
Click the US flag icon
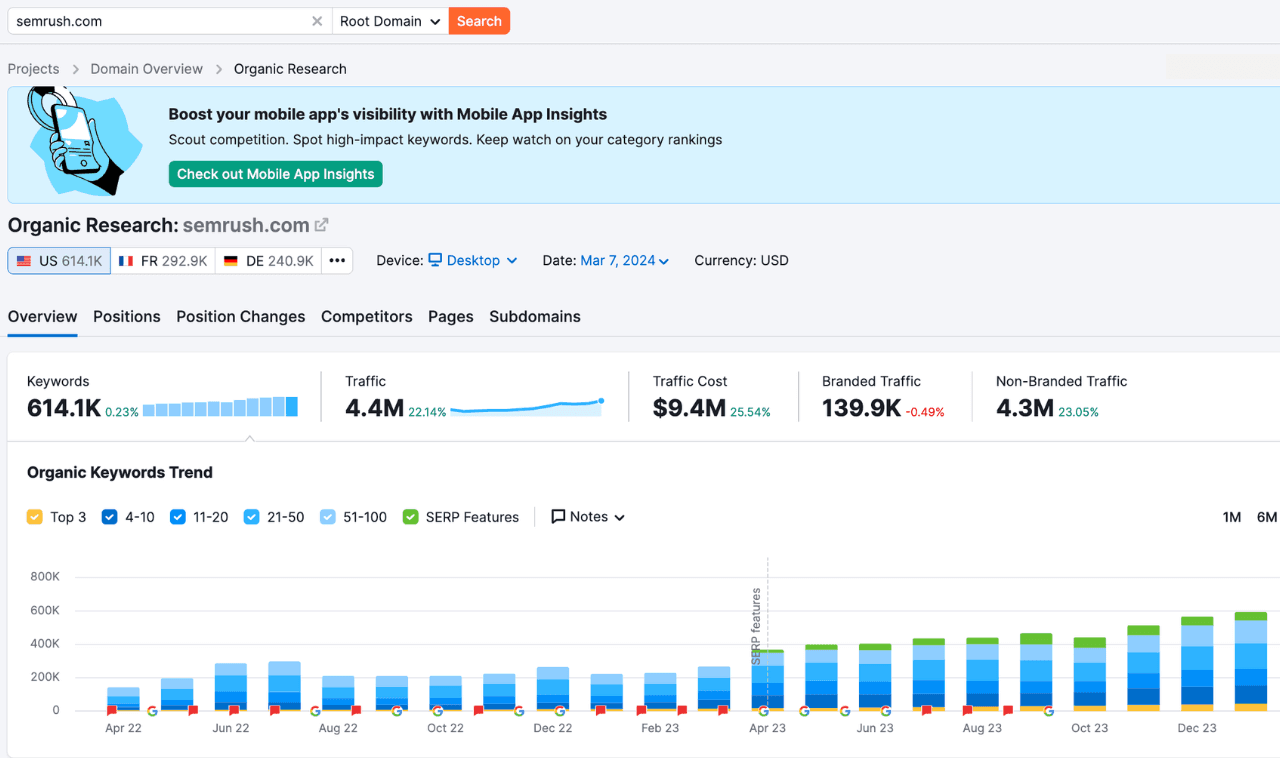click(x=24, y=261)
